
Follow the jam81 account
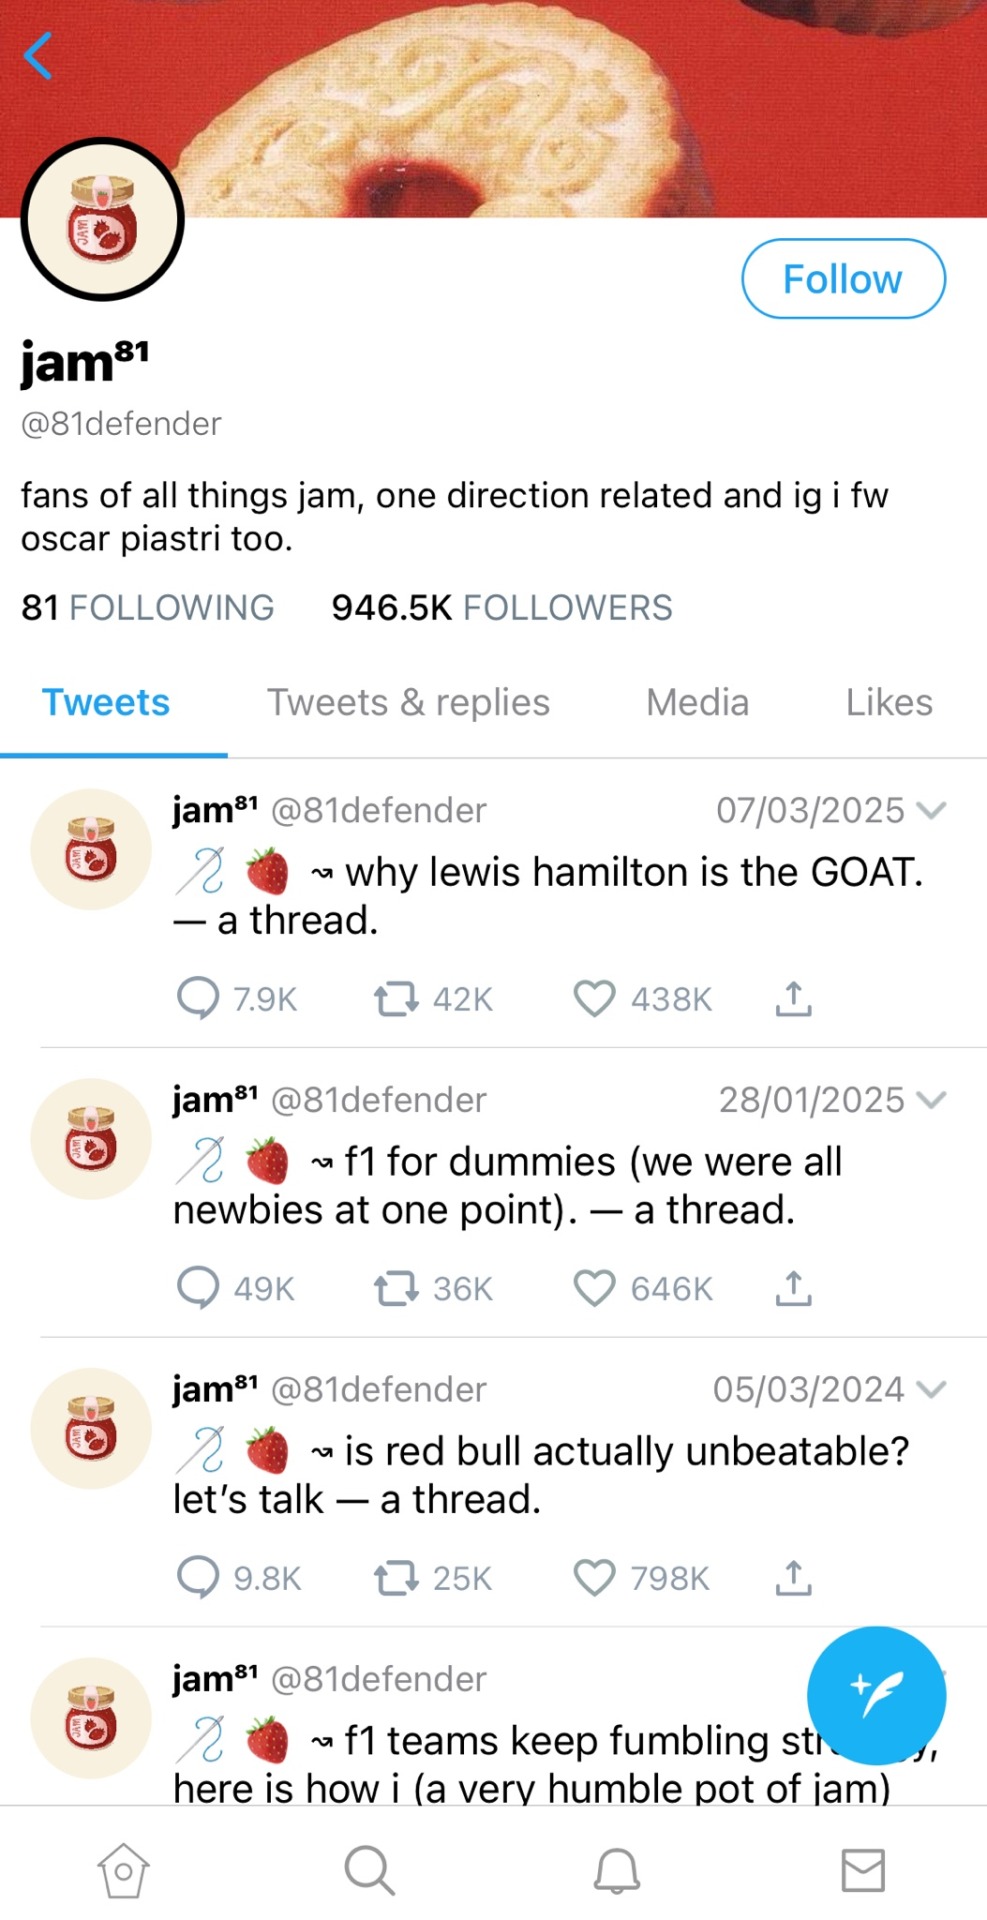(x=843, y=279)
